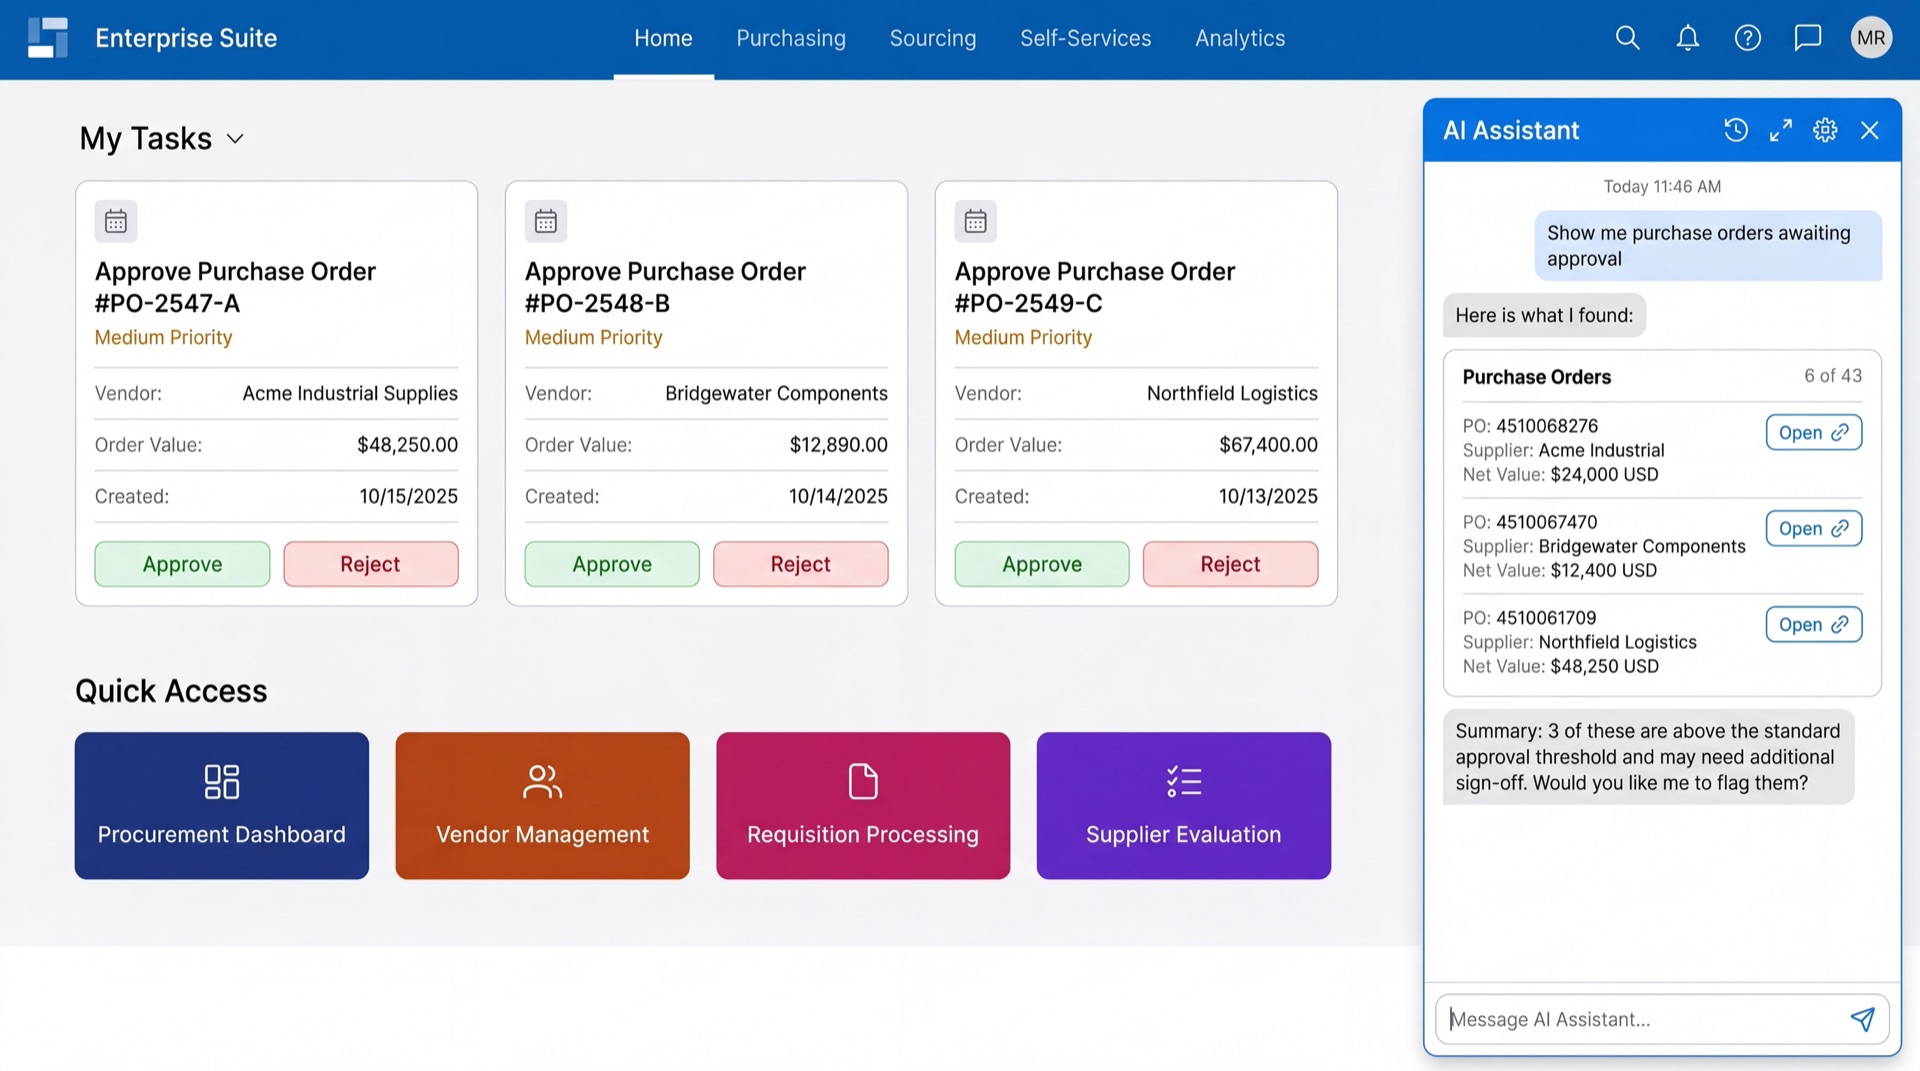Select the Approve Purchase Order #PO-2547-A title
The image size is (1920, 1071).
(x=235, y=287)
